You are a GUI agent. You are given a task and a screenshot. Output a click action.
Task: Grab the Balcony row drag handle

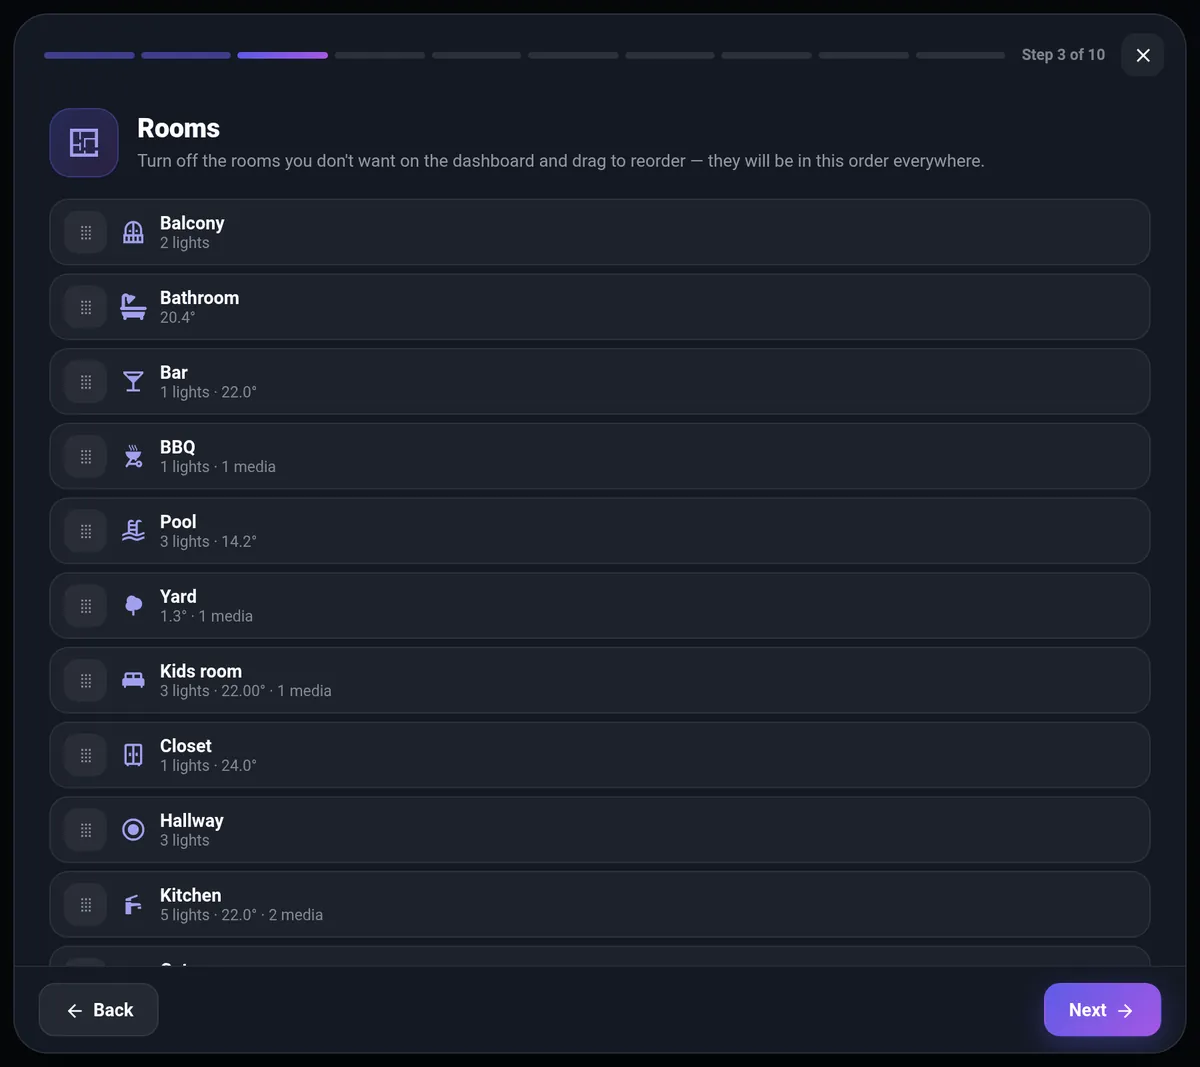click(x=86, y=233)
